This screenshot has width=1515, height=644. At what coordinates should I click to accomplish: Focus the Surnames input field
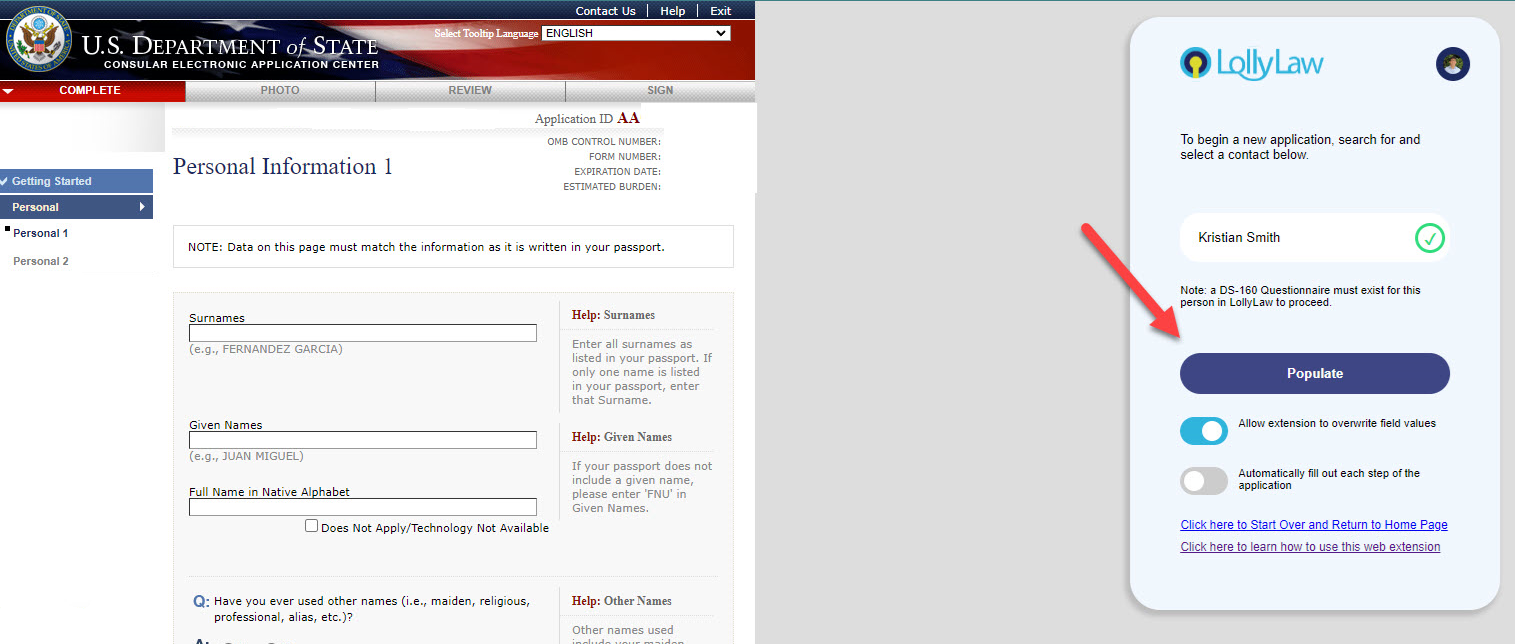363,333
